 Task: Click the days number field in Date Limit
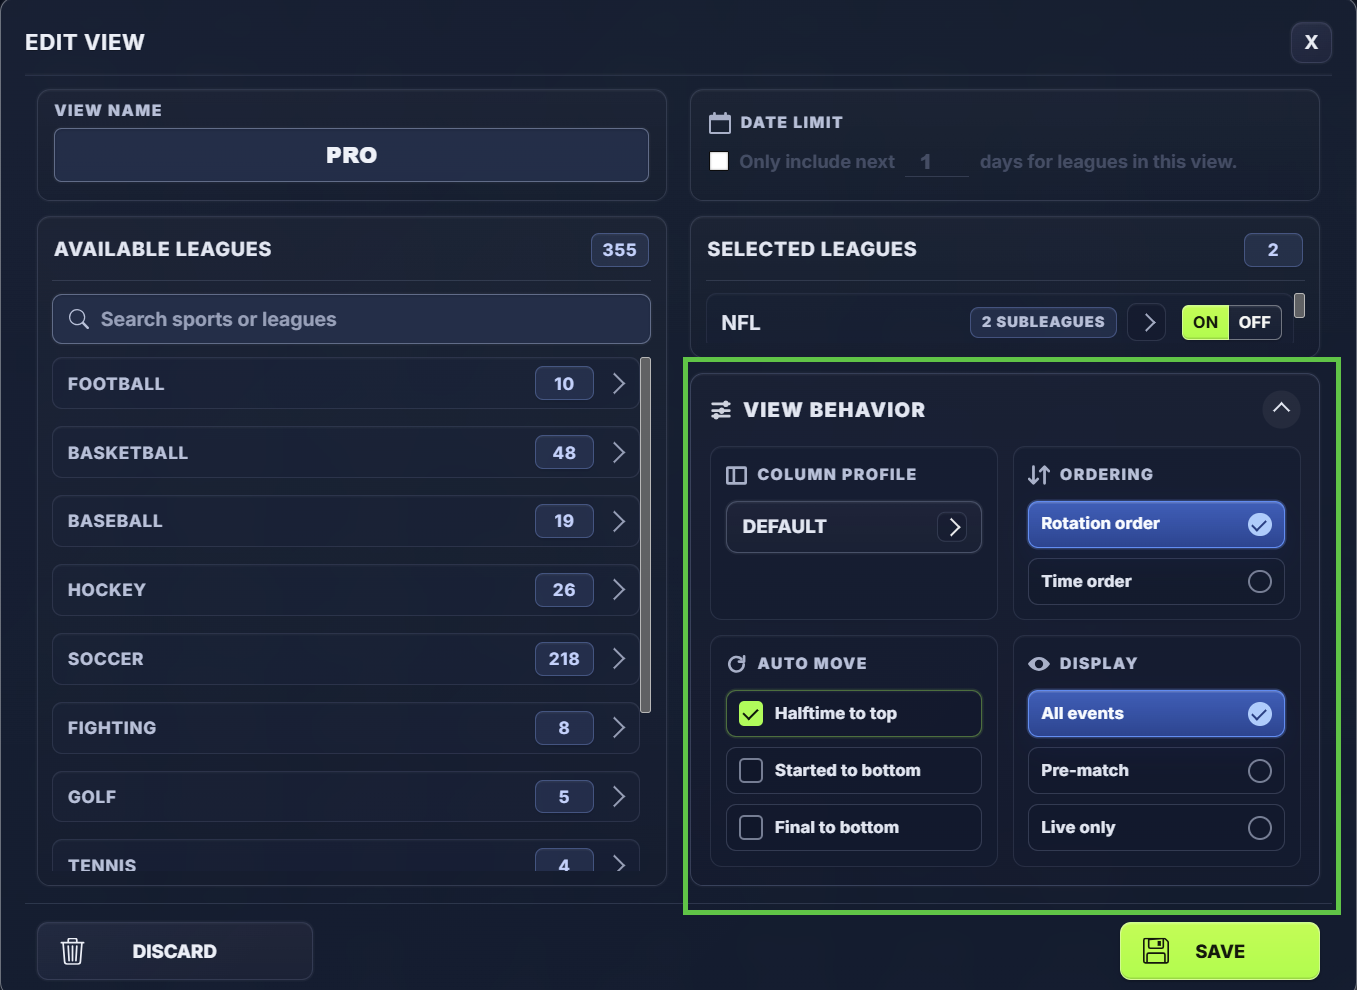(x=936, y=162)
